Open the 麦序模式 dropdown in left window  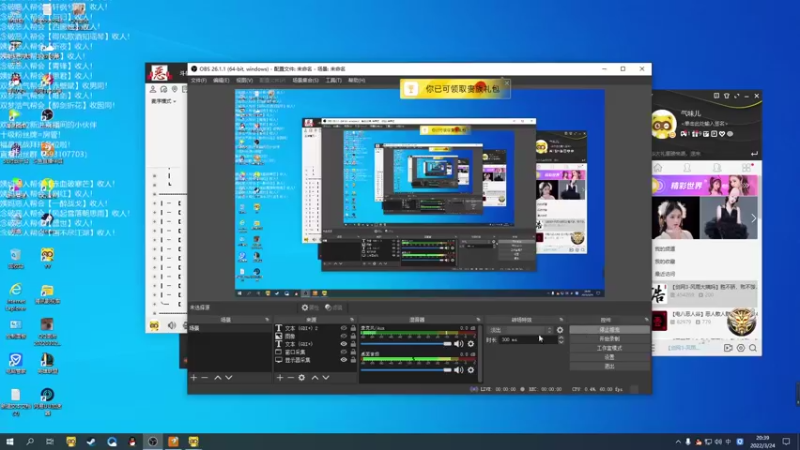click(x=163, y=101)
